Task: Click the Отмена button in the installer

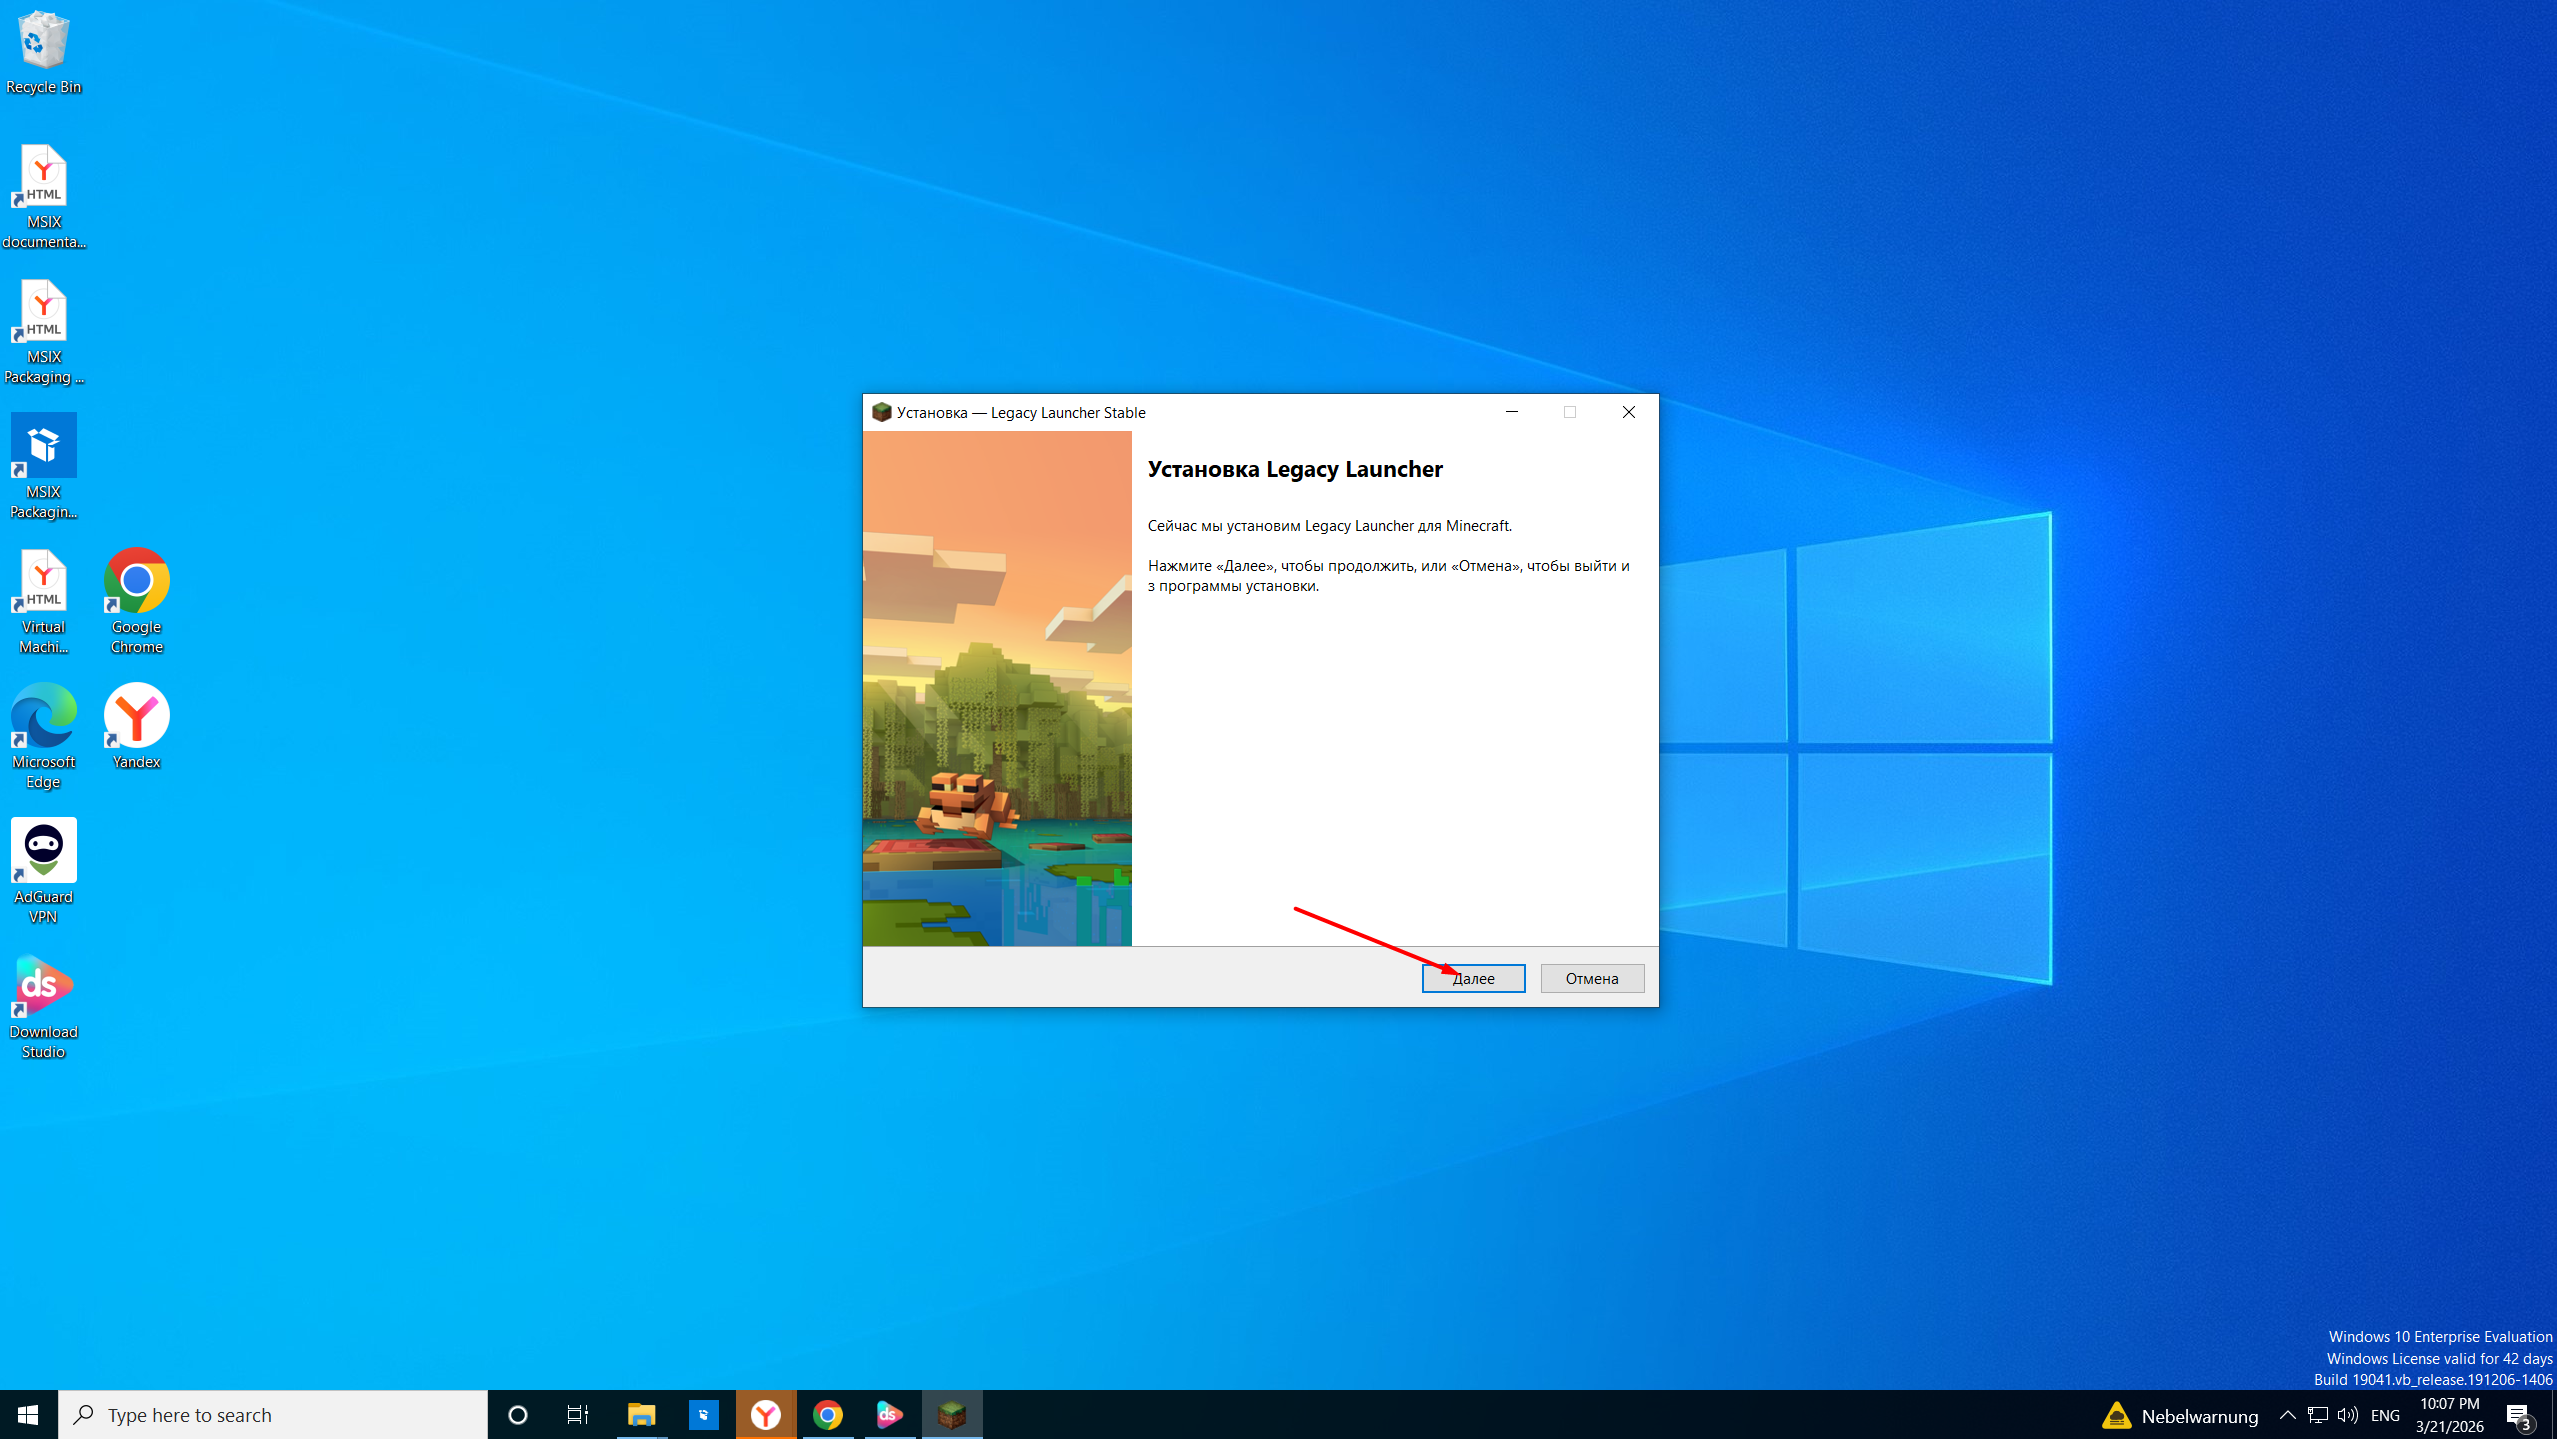Action: [1592, 978]
